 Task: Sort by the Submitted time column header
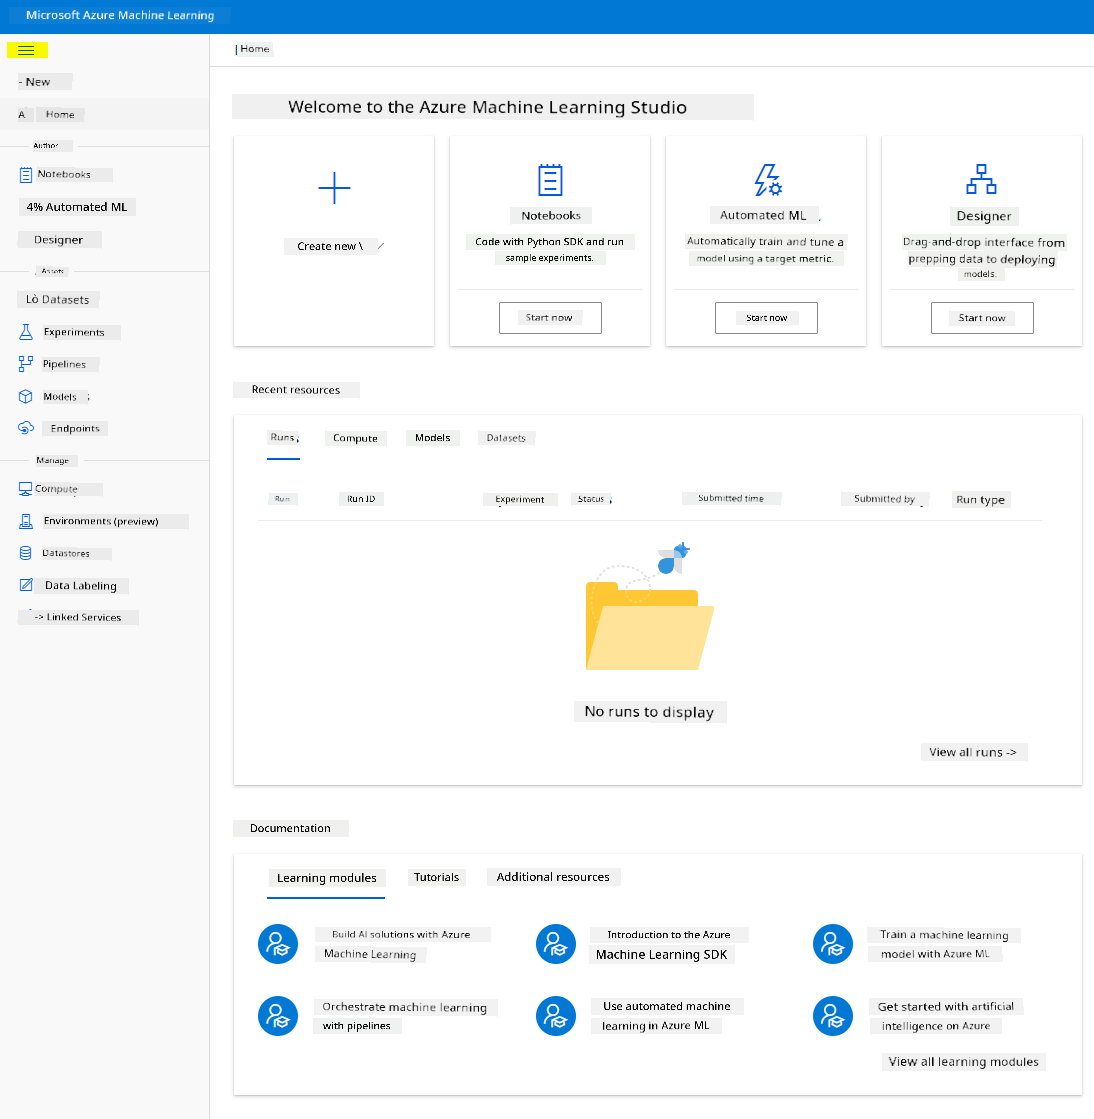(731, 498)
